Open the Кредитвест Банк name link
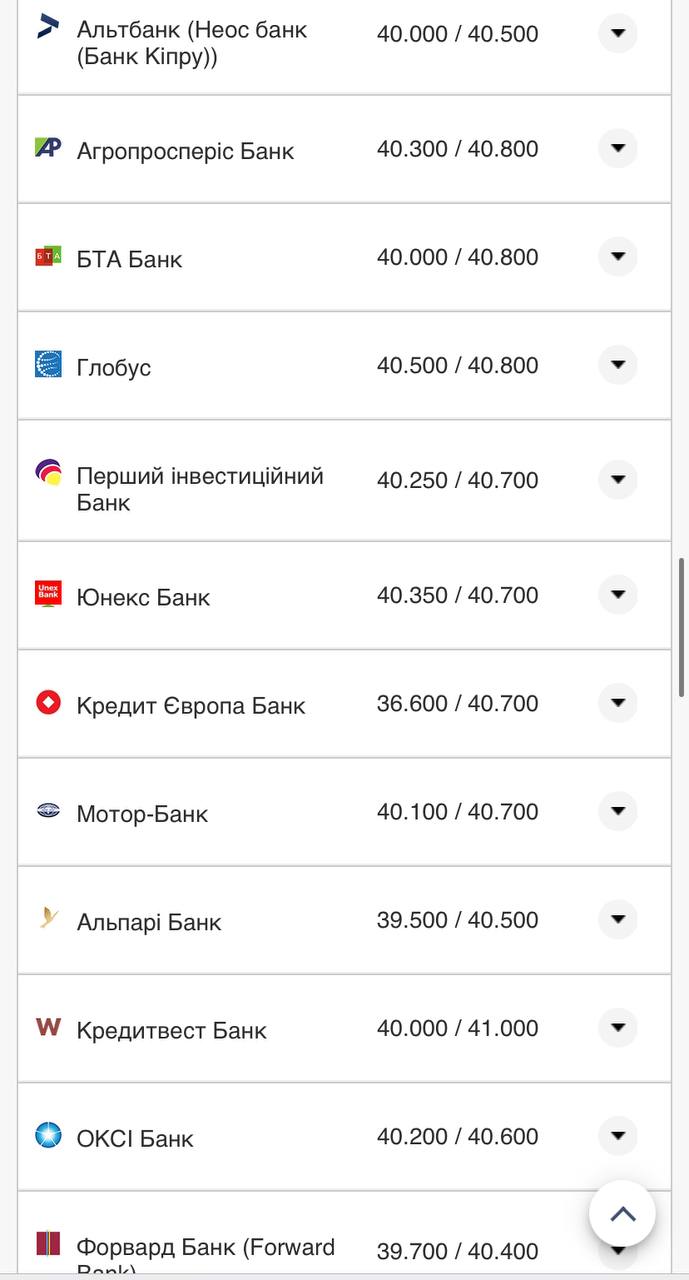This screenshot has height=1280, width=689. [x=171, y=1031]
